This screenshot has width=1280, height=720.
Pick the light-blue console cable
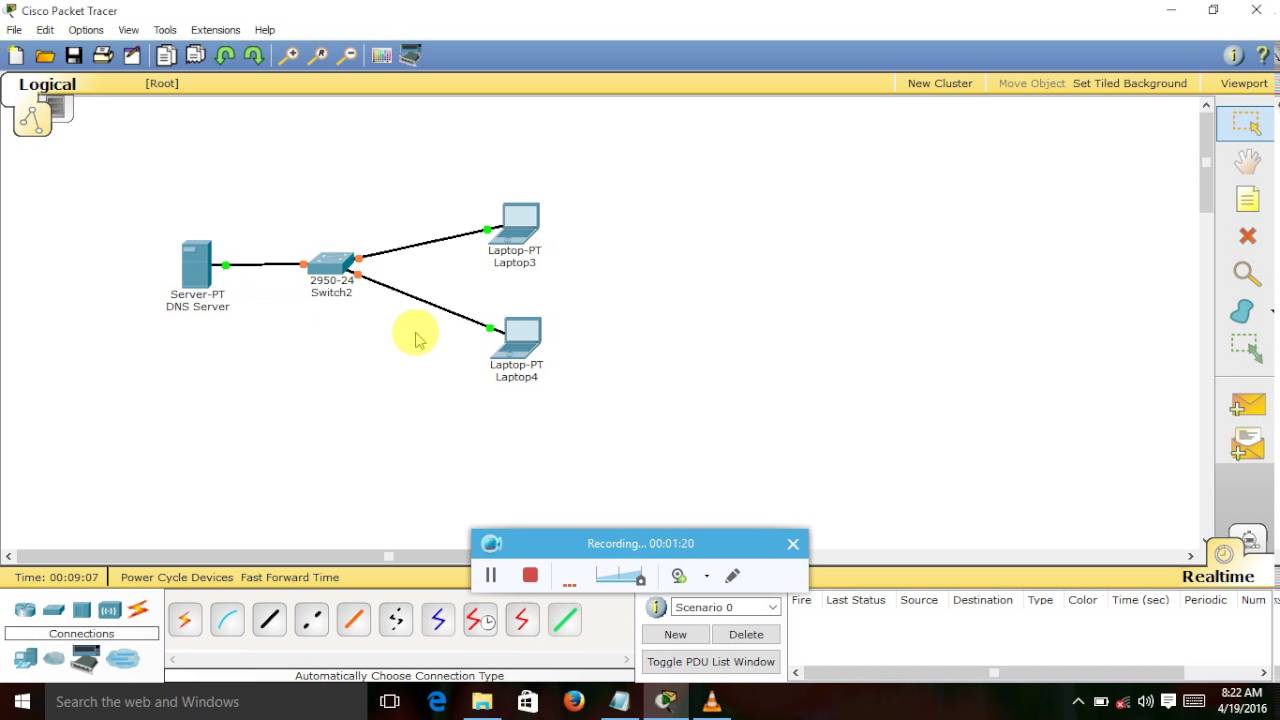pyautogui.click(x=227, y=621)
